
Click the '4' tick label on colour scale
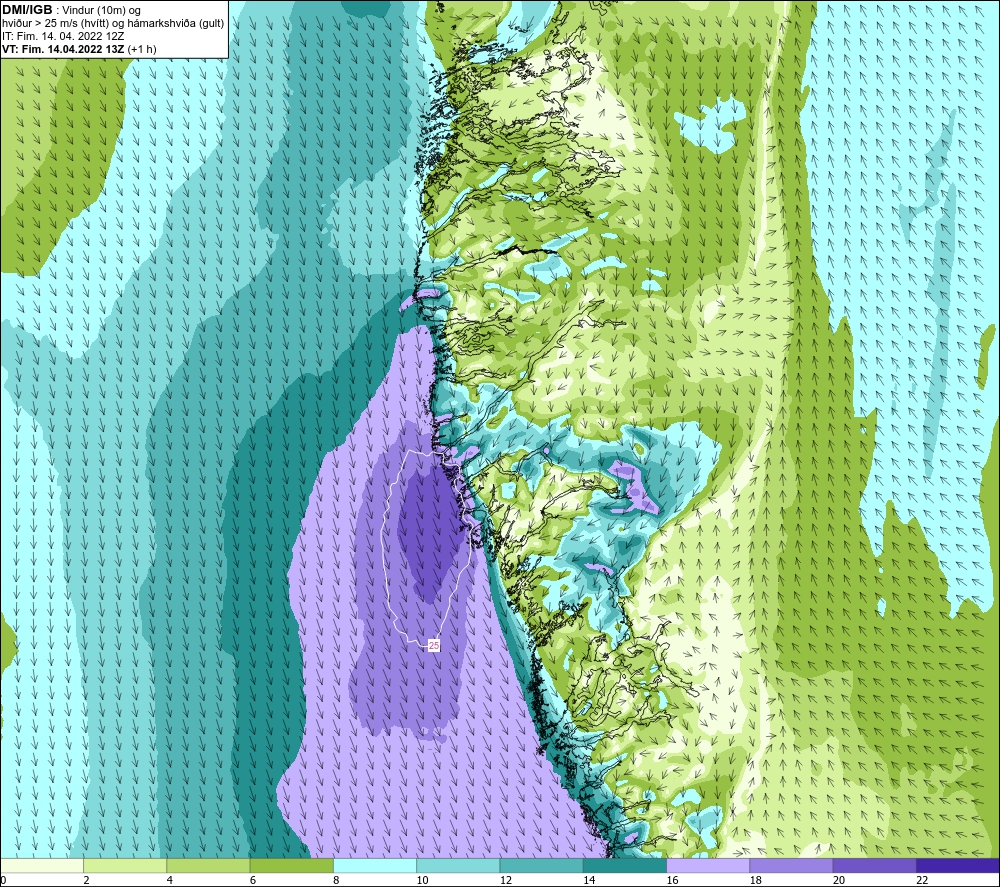click(x=170, y=880)
